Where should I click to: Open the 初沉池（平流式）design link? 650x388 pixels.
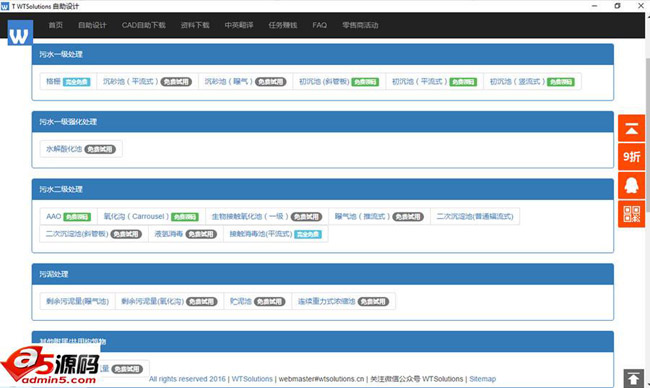pyautogui.click(x=434, y=82)
